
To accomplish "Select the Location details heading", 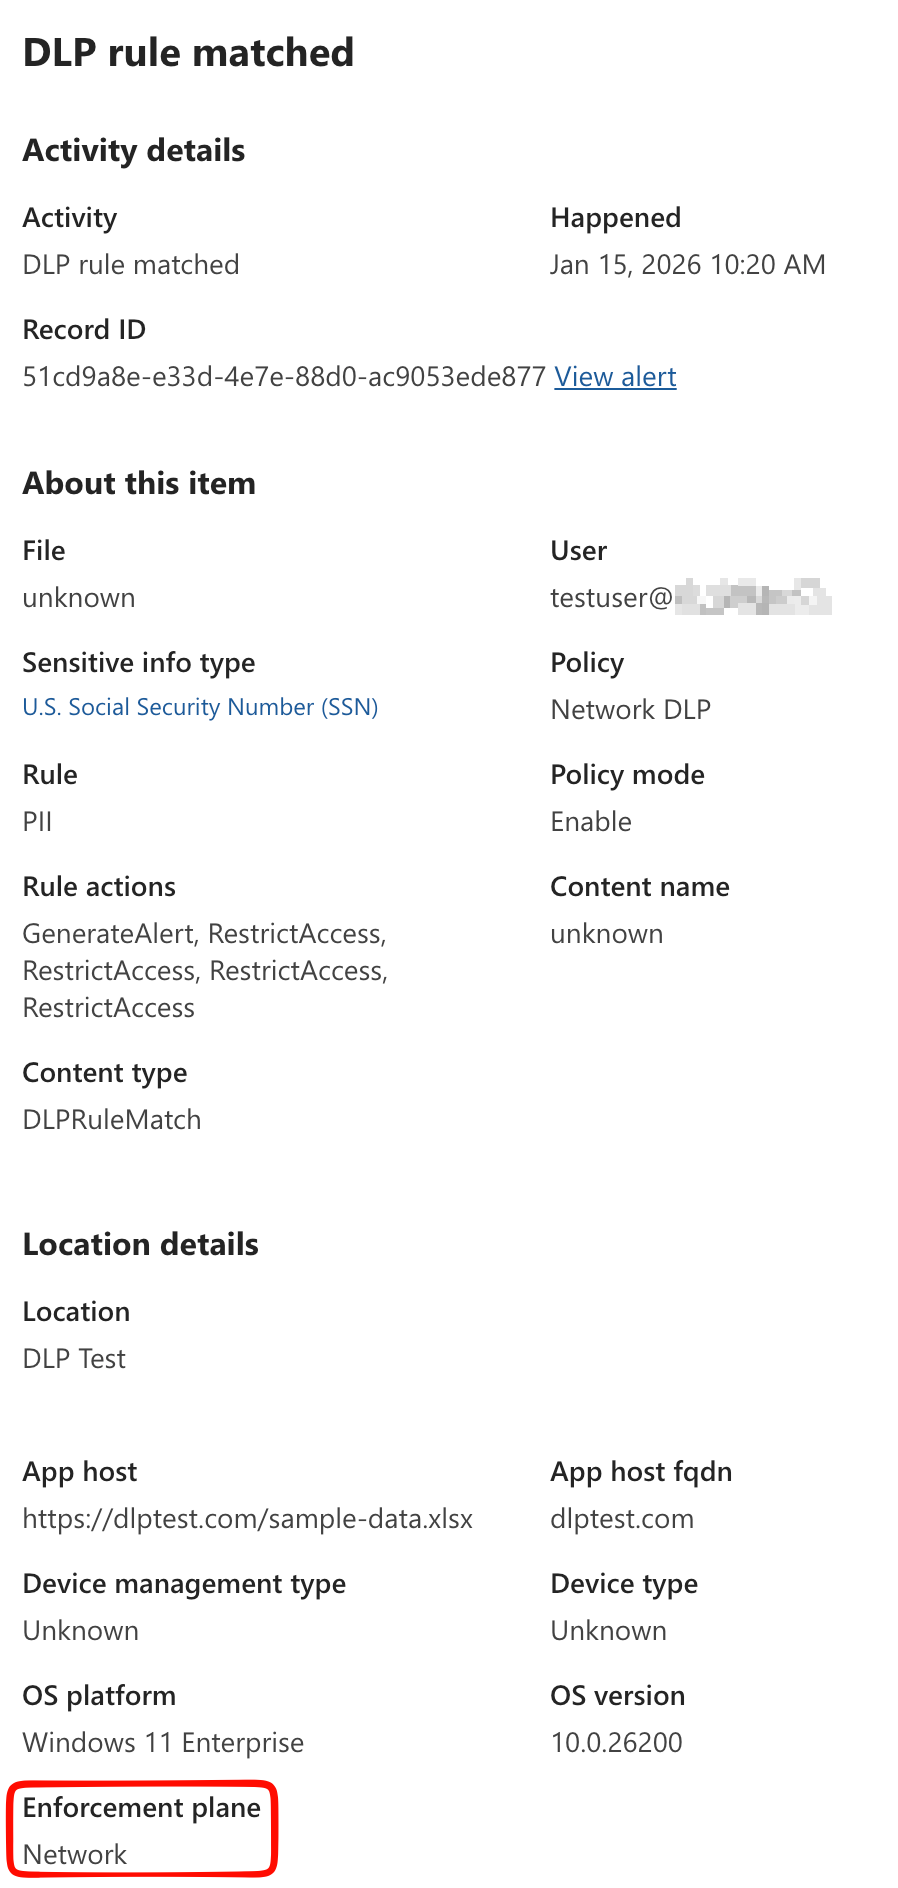I will (140, 1244).
